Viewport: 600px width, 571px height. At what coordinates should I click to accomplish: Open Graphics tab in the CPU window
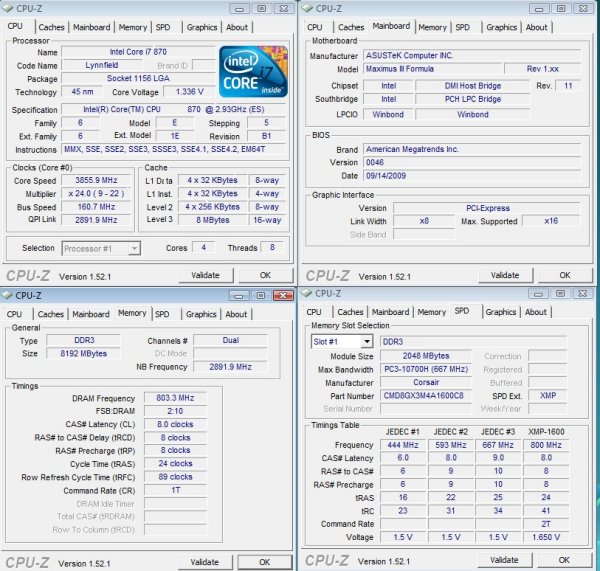202,27
